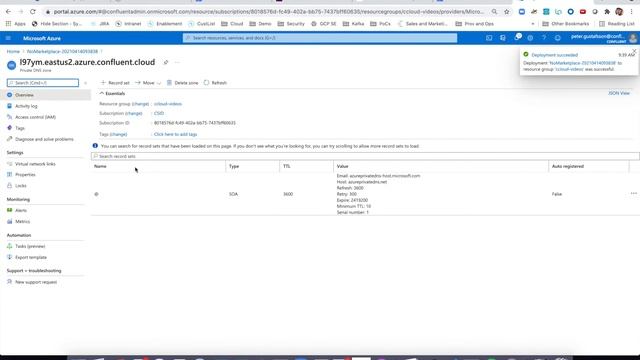Open the Move dropdown
The width and height of the screenshot is (640, 360).
[x=148, y=83]
